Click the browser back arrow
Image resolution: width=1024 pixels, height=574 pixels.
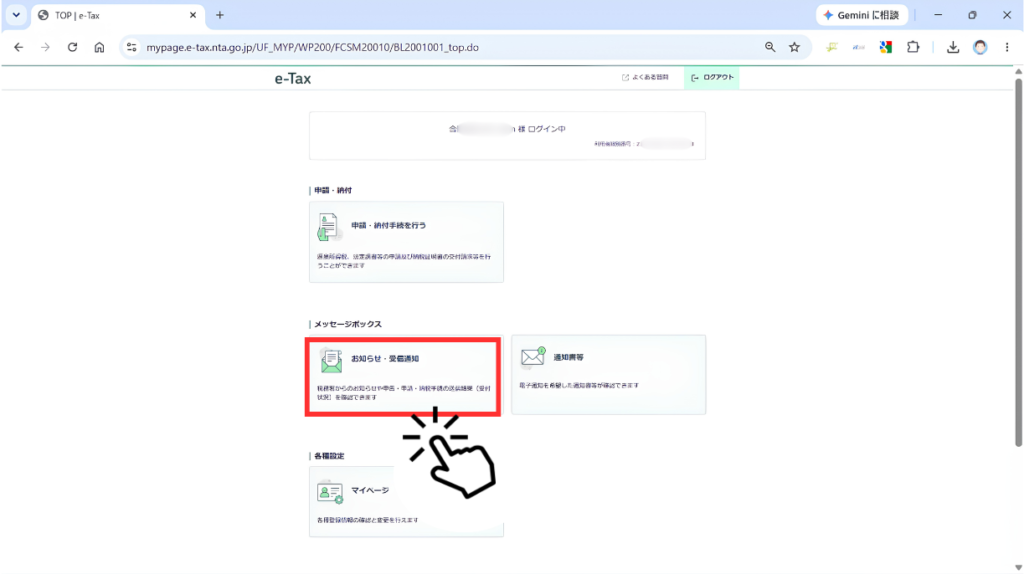18,47
